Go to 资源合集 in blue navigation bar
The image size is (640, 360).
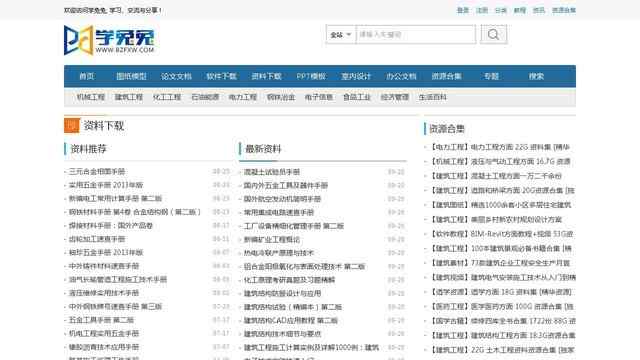(447, 76)
